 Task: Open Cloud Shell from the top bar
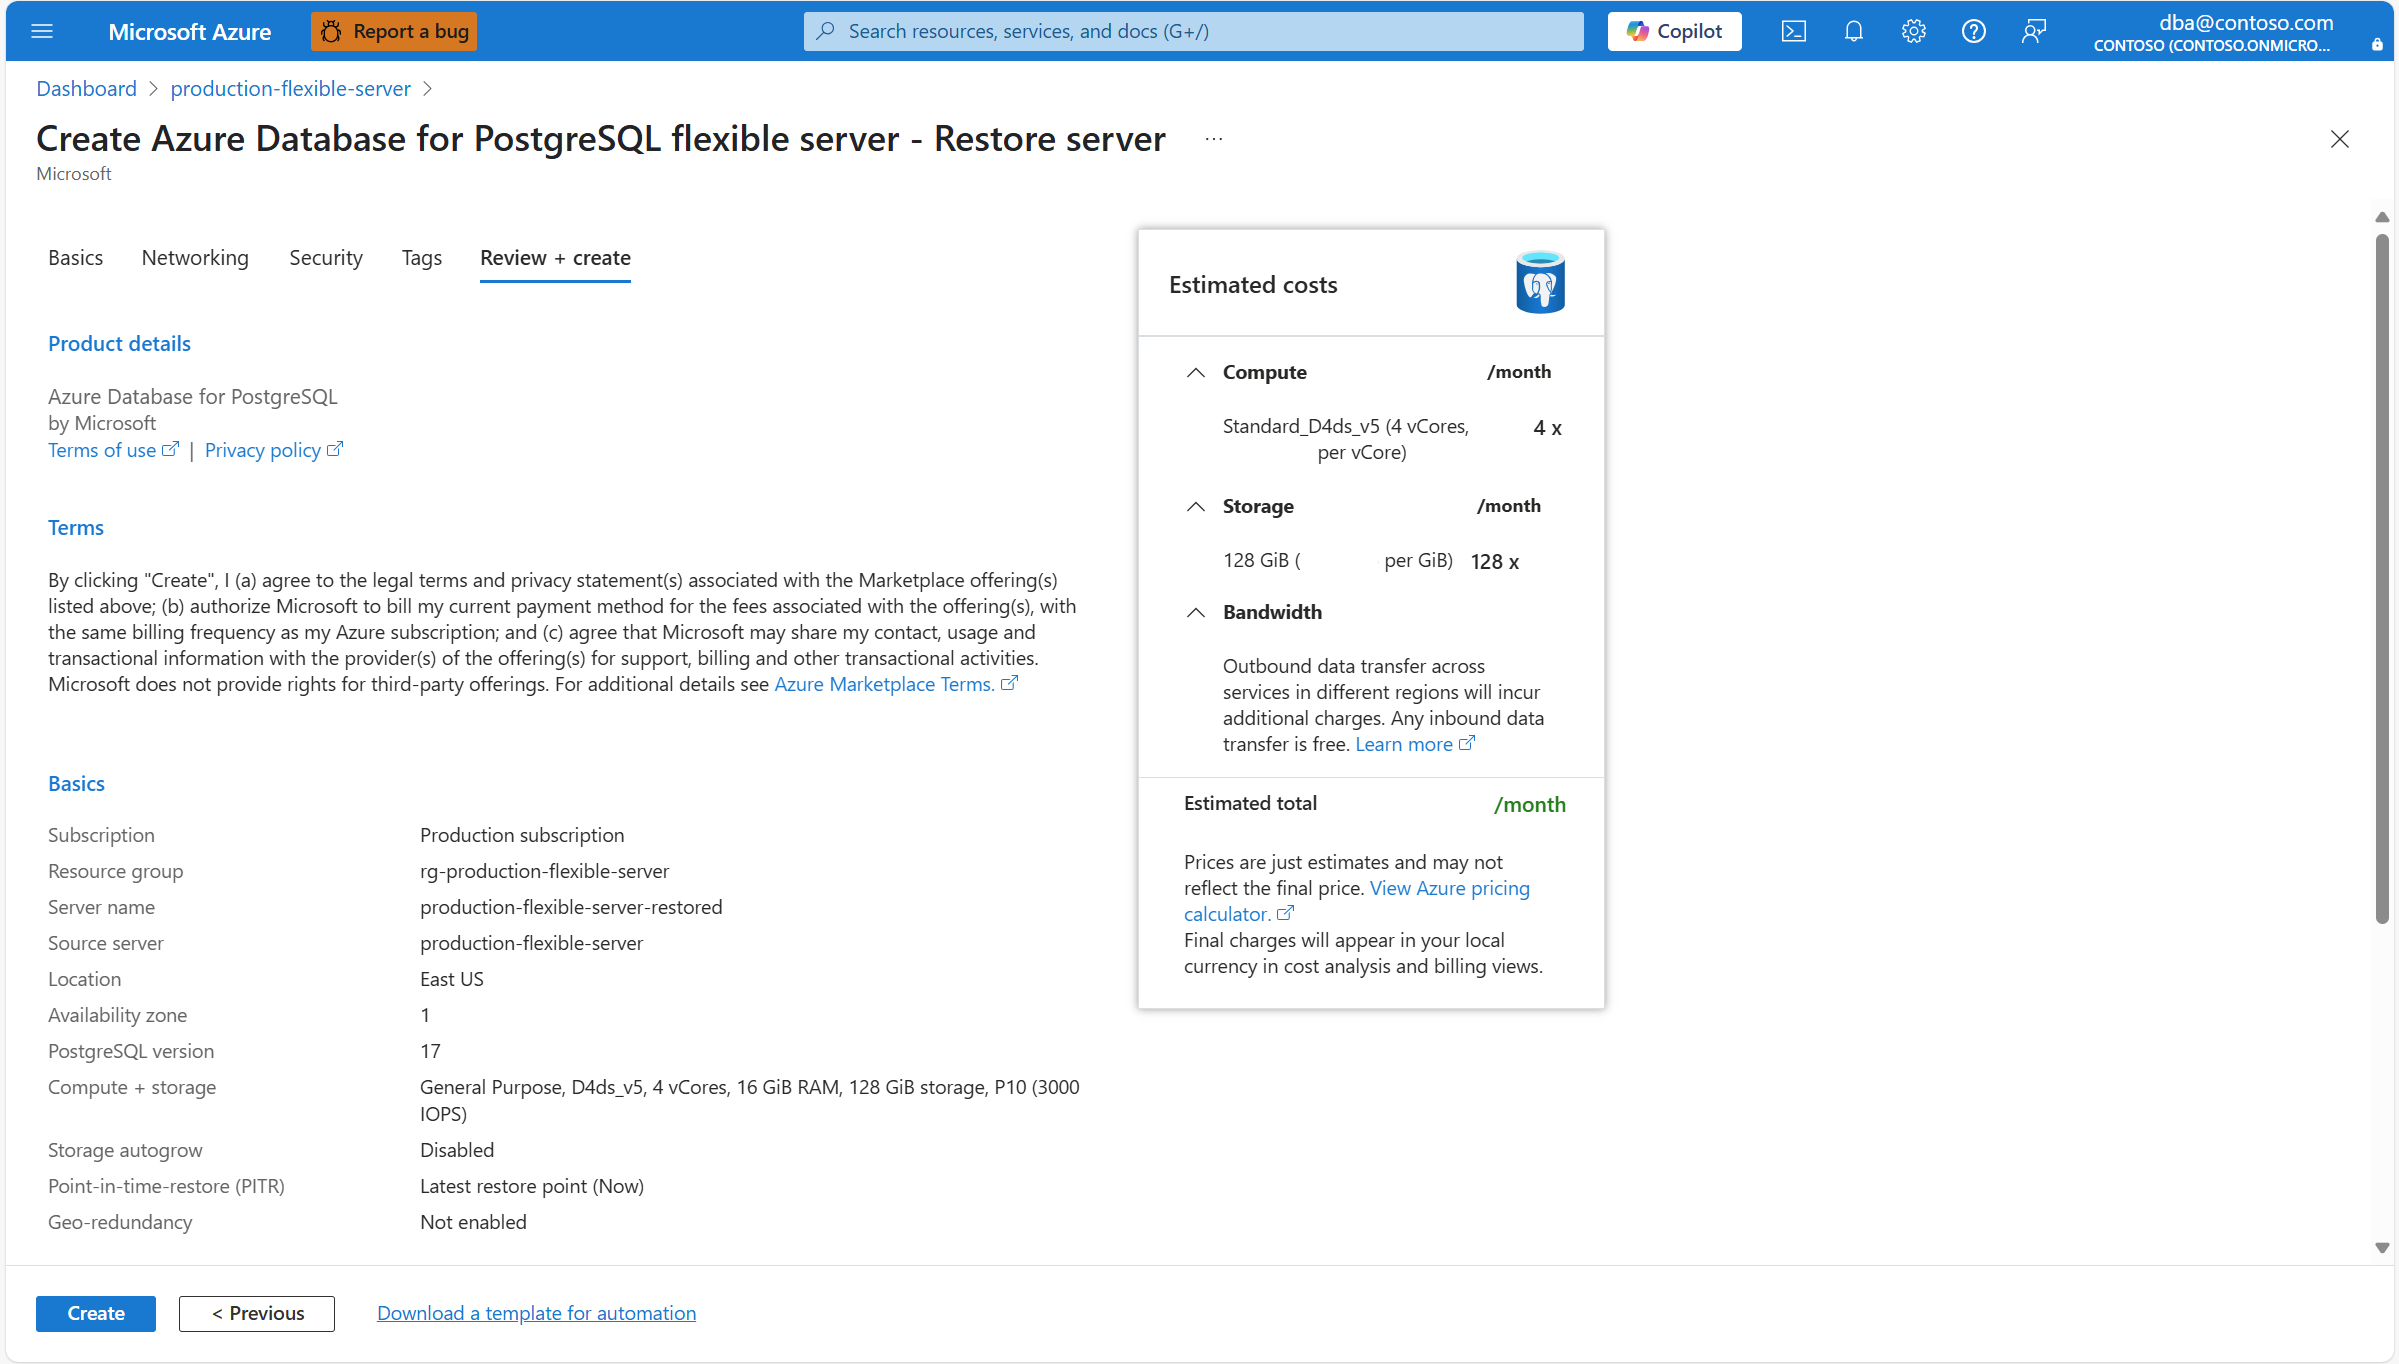(1793, 31)
